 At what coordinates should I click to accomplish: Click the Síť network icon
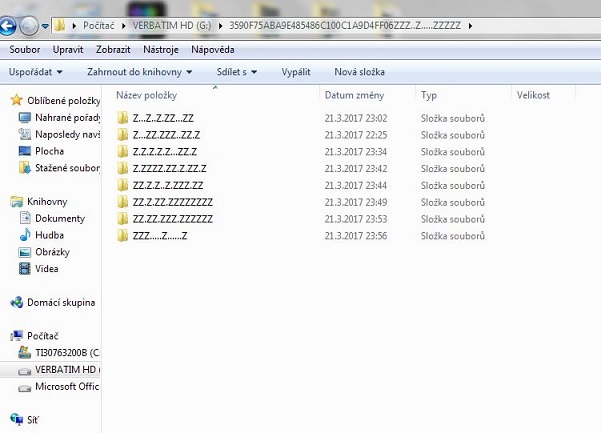[x=17, y=420]
